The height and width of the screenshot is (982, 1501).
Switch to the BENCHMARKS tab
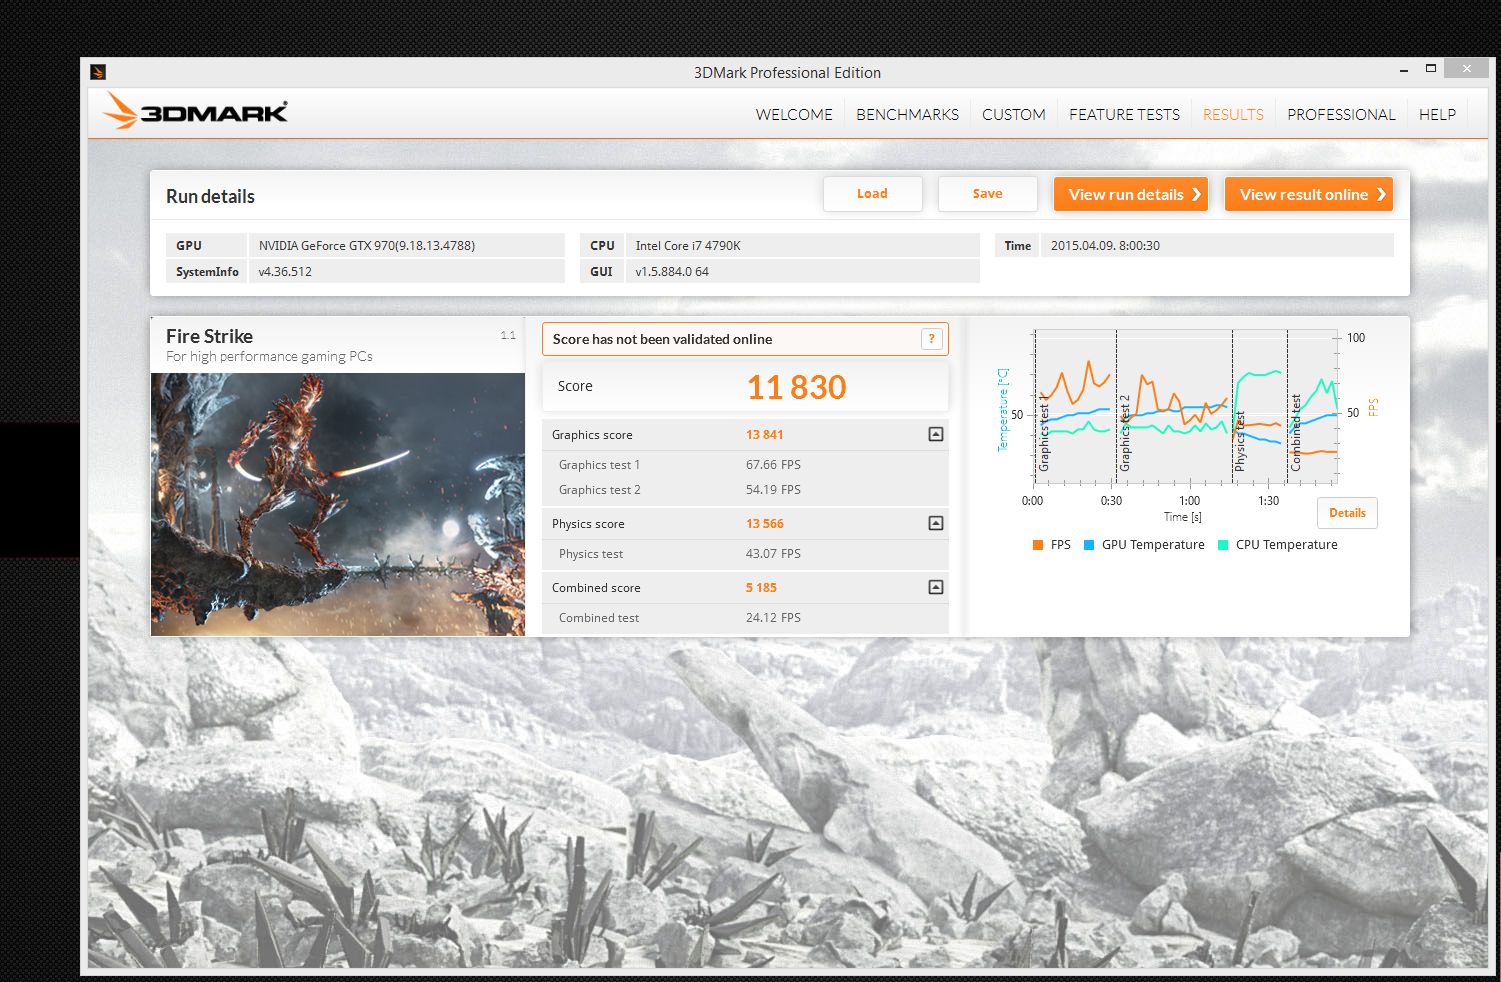pyautogui.click(x=907, y=114)
